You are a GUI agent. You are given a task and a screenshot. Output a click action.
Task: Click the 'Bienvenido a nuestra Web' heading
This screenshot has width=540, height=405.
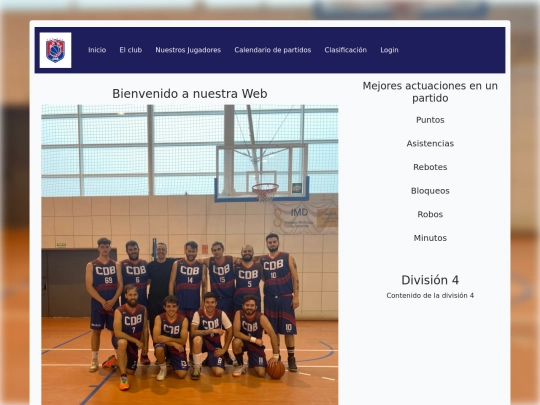click(190, 94)
